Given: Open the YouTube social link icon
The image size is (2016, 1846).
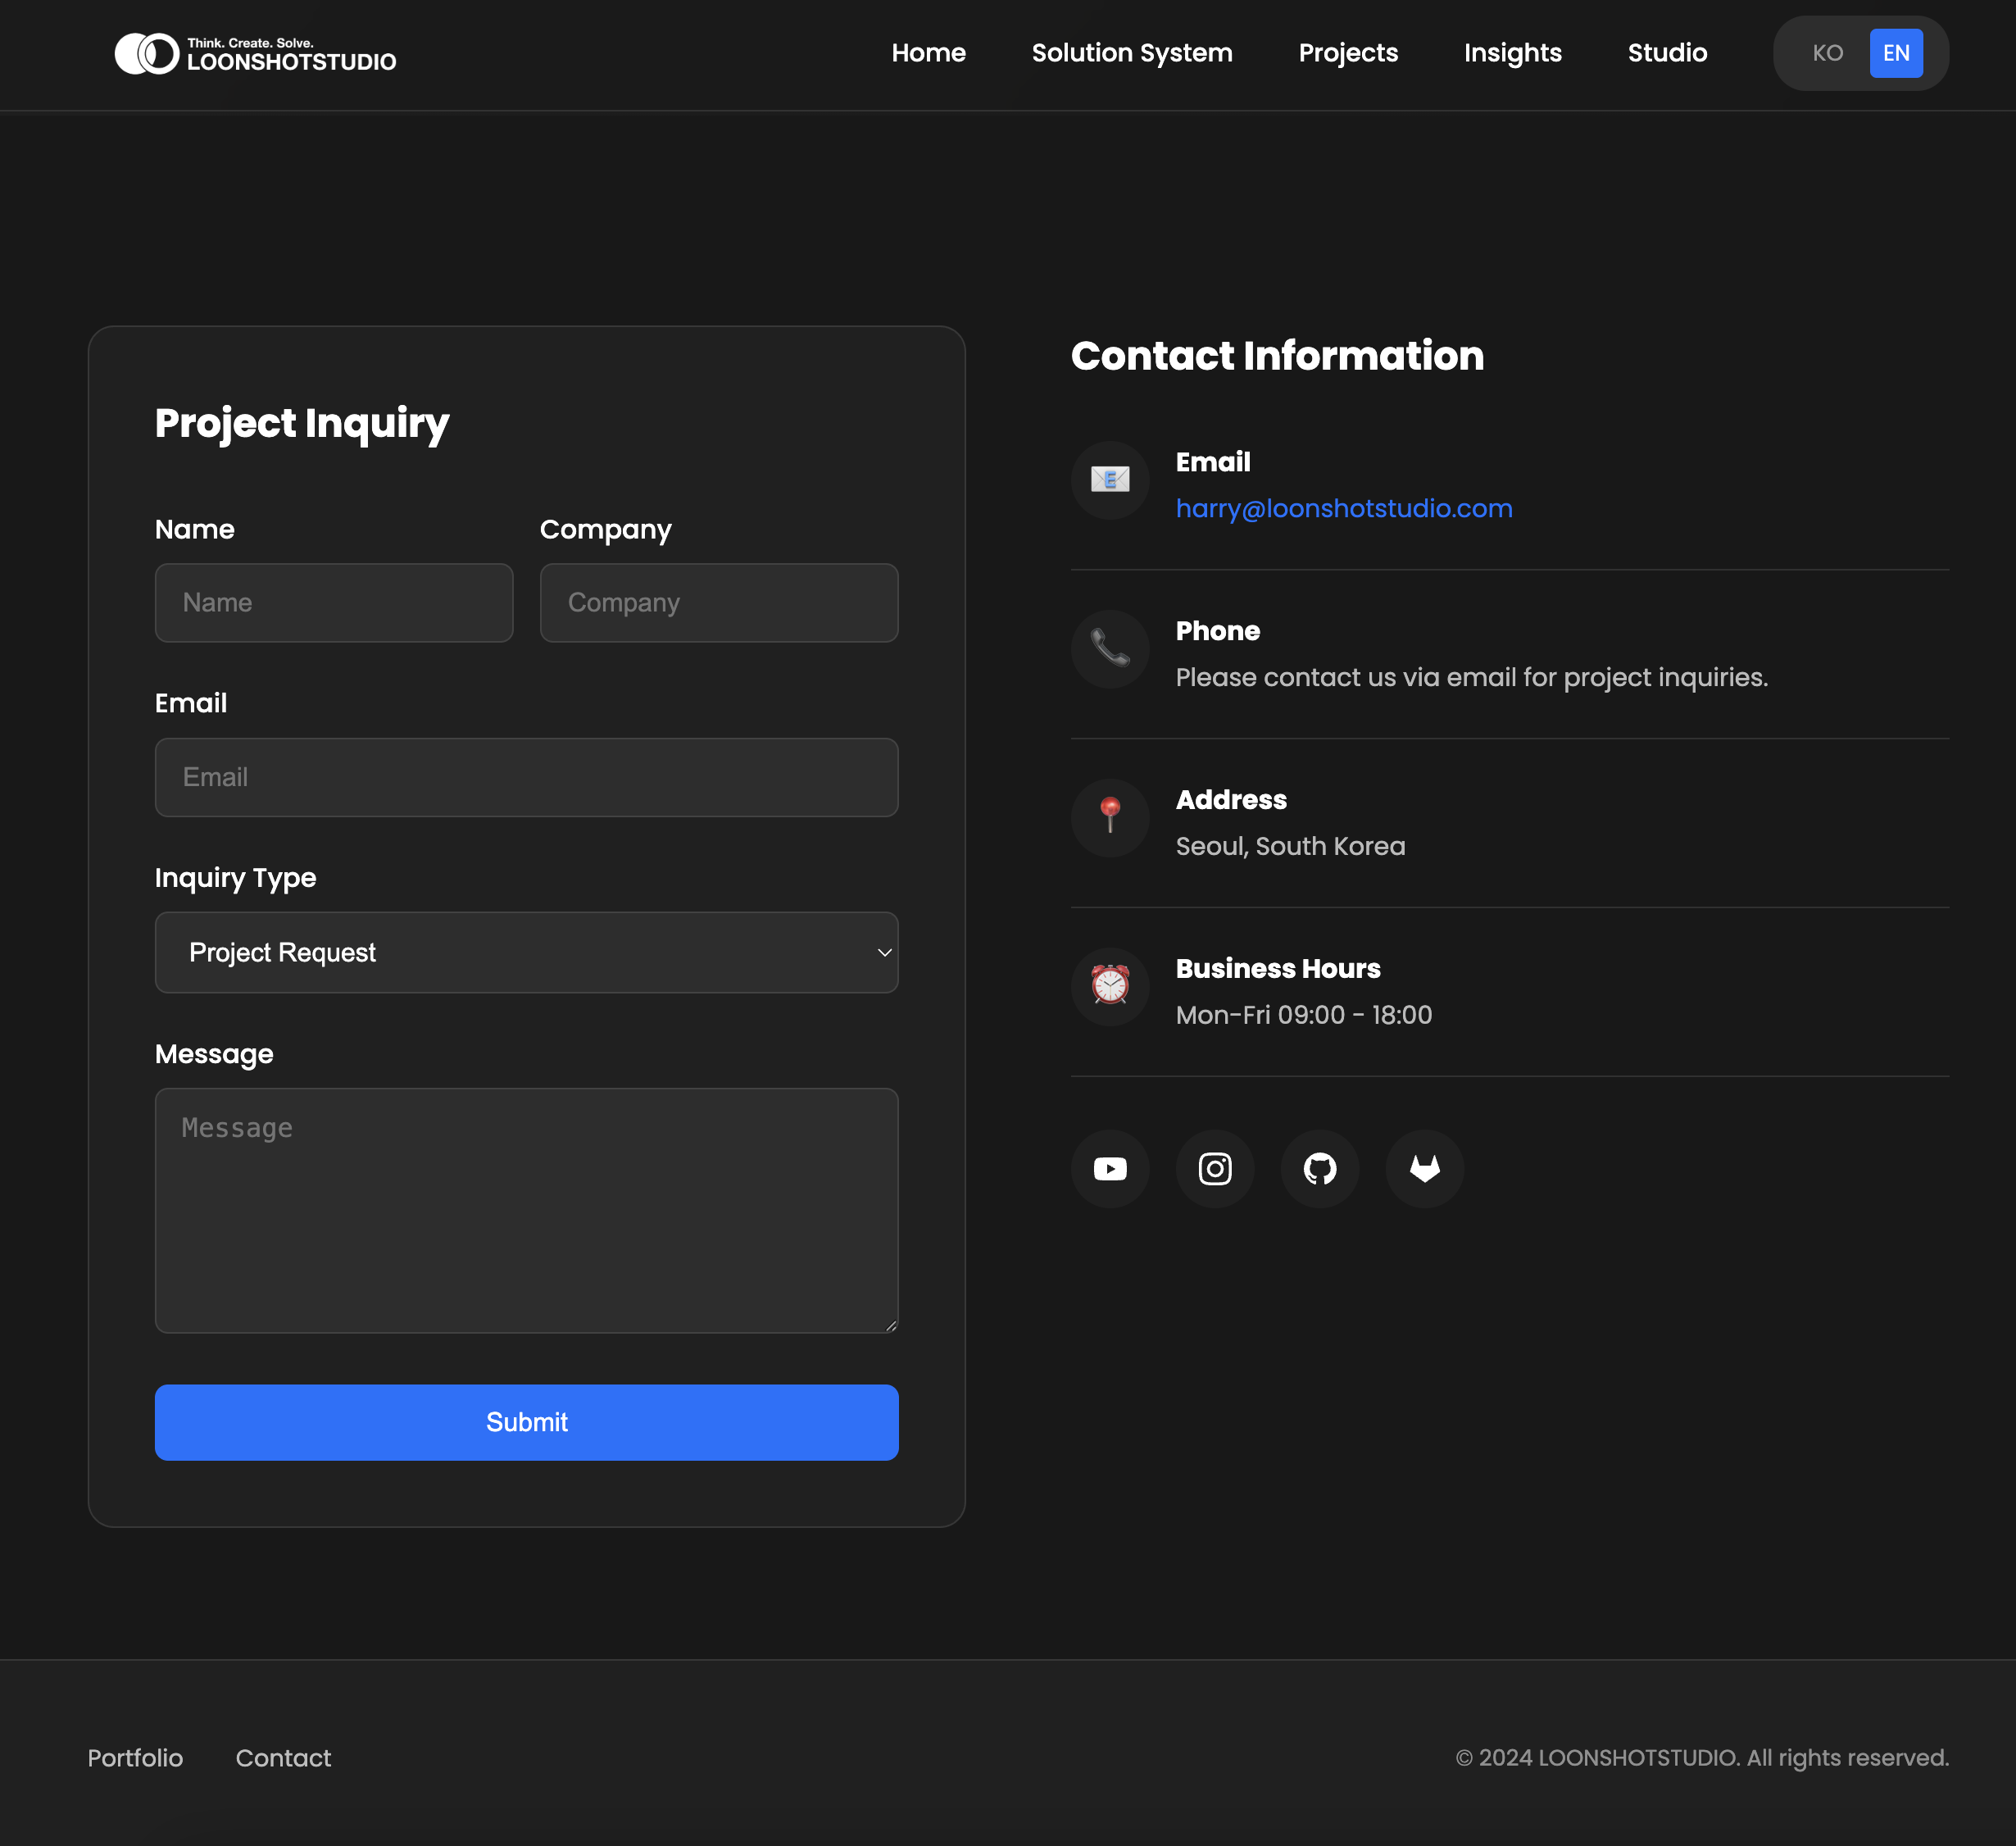Looking at the screenshot, I should [1110, 1169].
